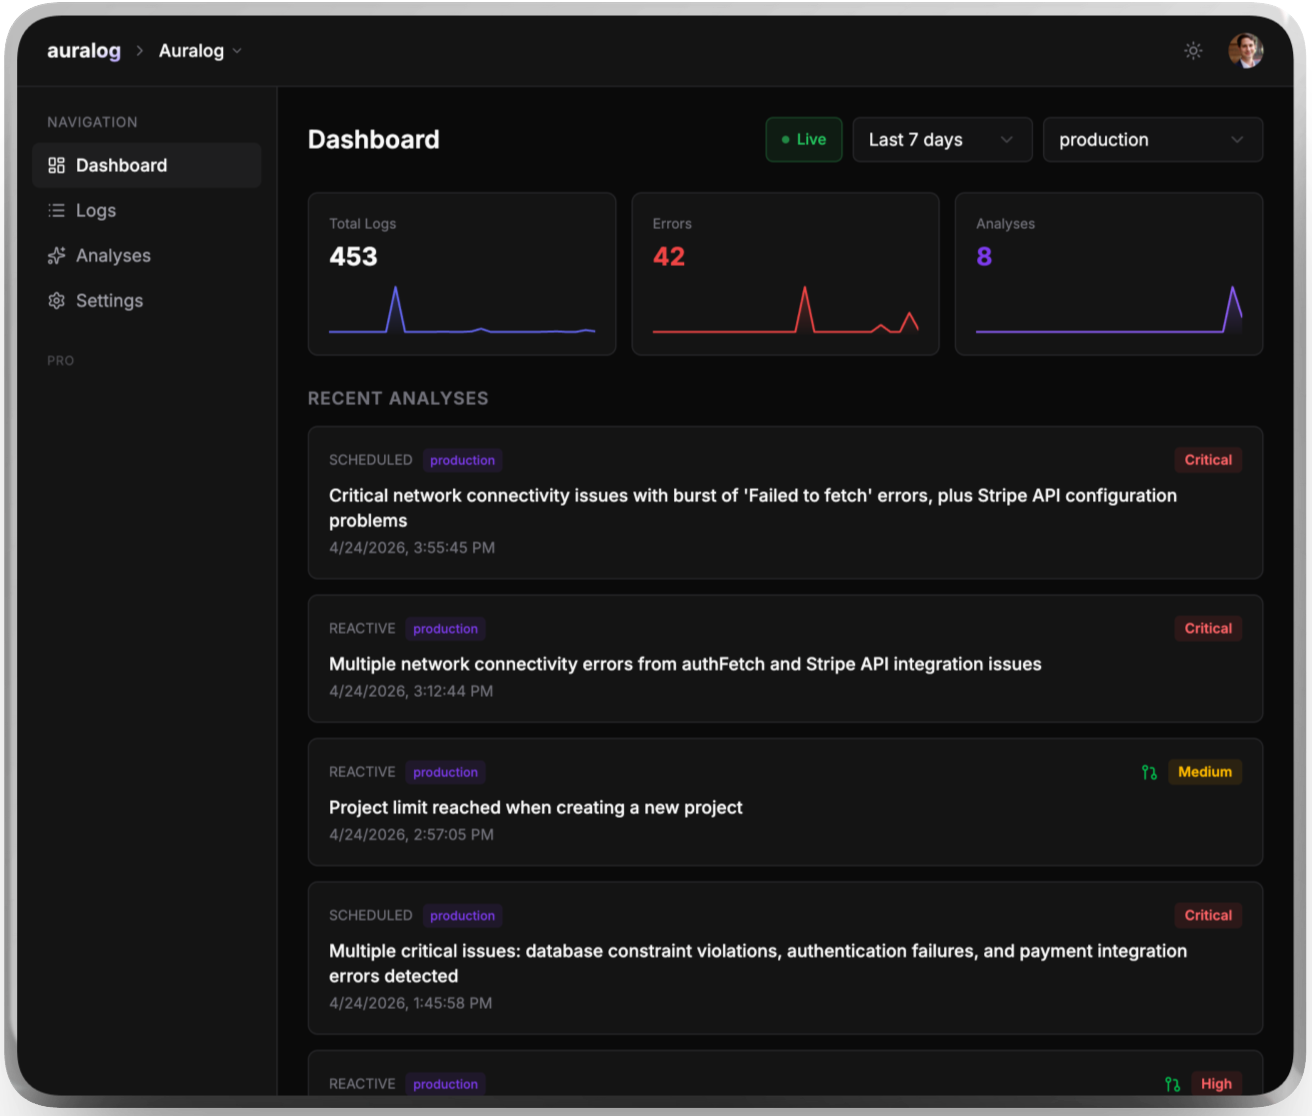Viewport: 1312px width, 1116px height.
Task: Click production tag on 3:12:44 PM analysis
Action: (445, 629)
